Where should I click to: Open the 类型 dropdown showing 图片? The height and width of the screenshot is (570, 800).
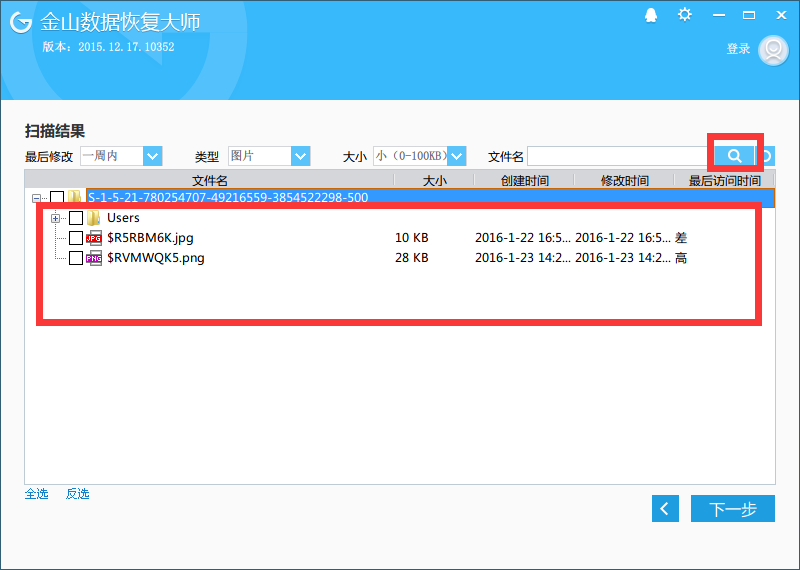(x=269, y=156)
